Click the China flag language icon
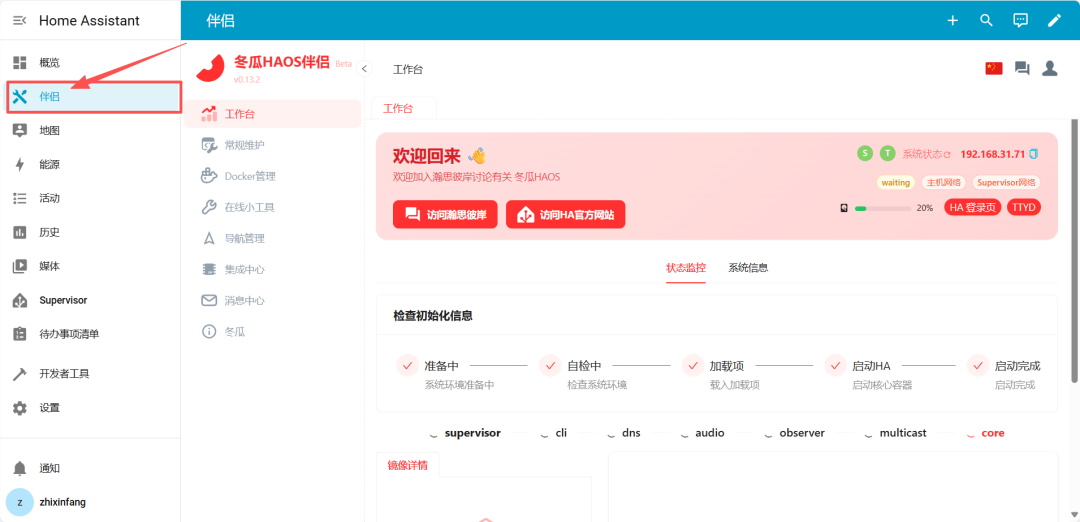This screenshot has height=522, width=1080. pos(993,69)
